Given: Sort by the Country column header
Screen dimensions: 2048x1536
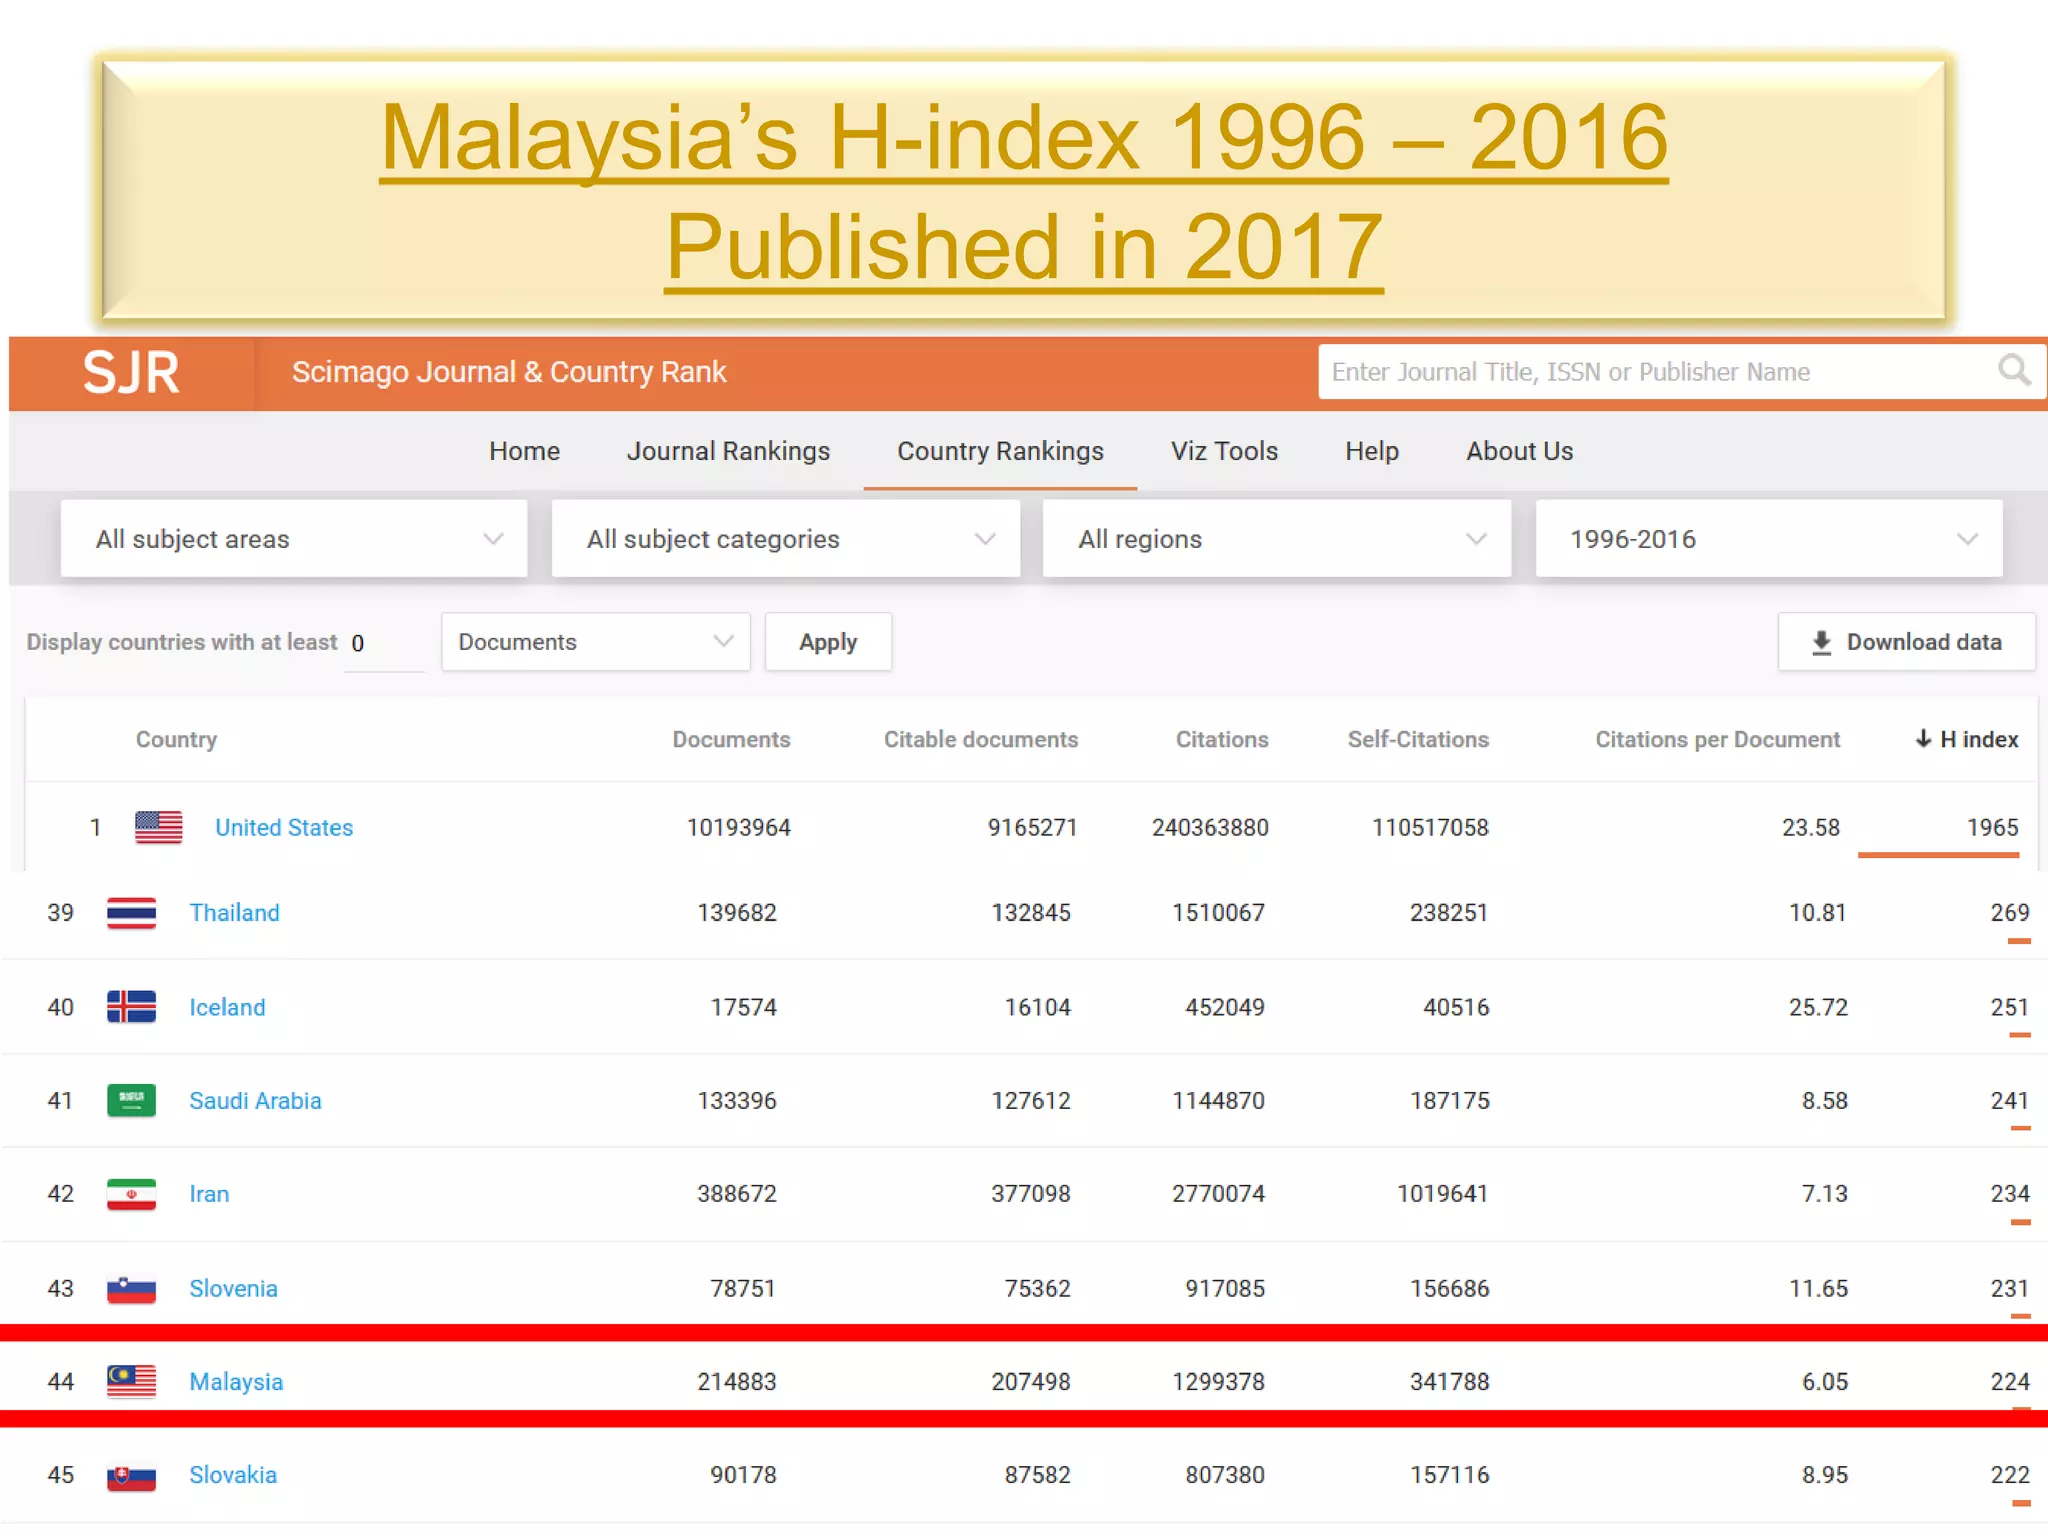Looking at the screenshot, I should coord(176,739).
